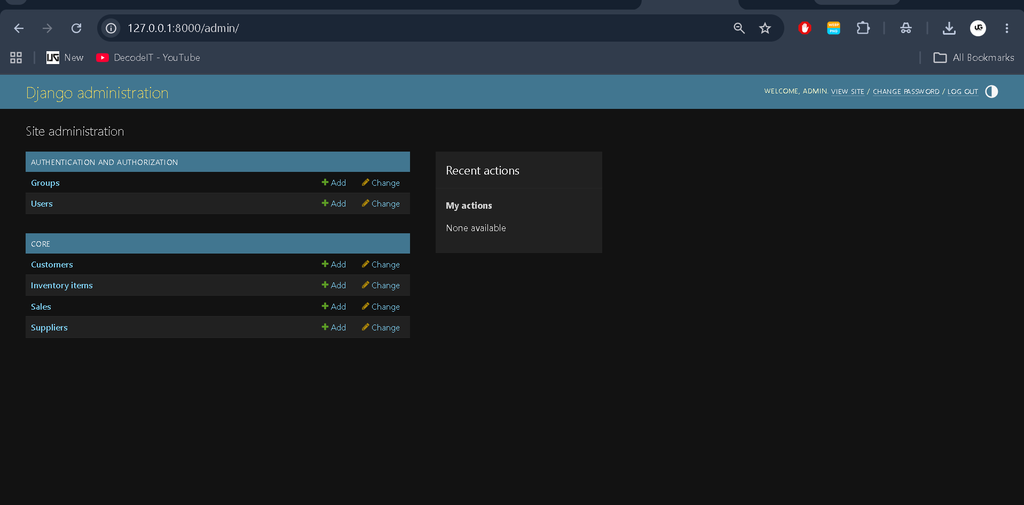Open the New bookmark
The width and height of the screenshot is (1024, 505).
click(65, 57)
